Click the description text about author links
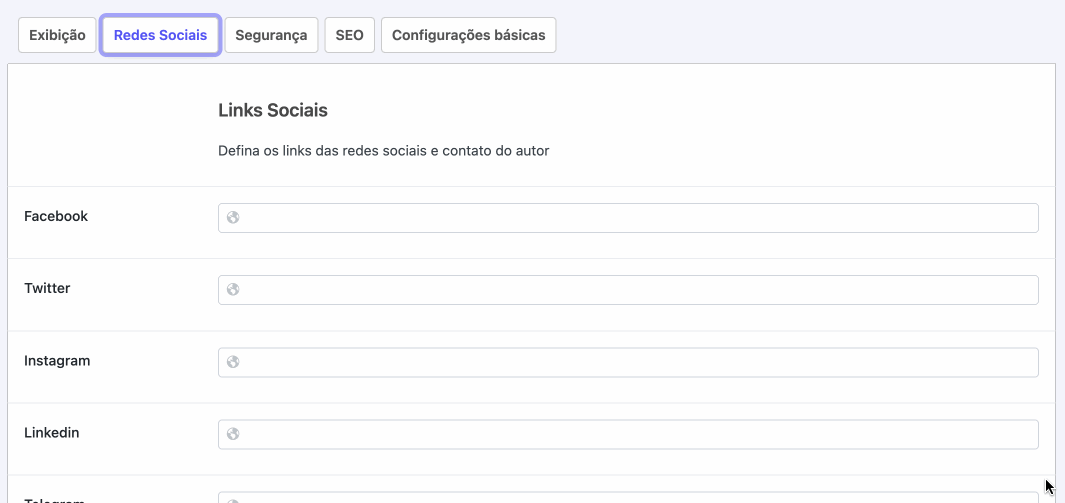 [x=384, y=151]
